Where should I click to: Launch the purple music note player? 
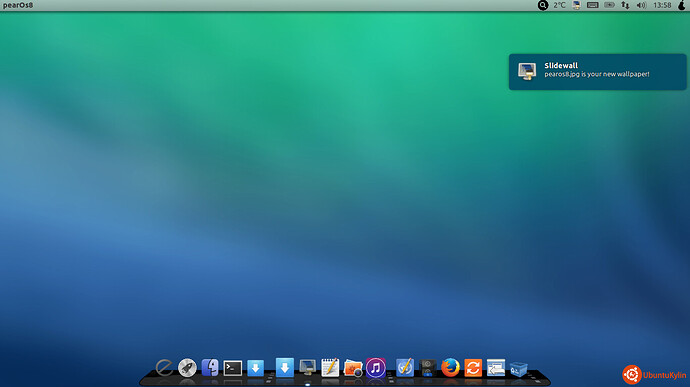pos(375,368)
